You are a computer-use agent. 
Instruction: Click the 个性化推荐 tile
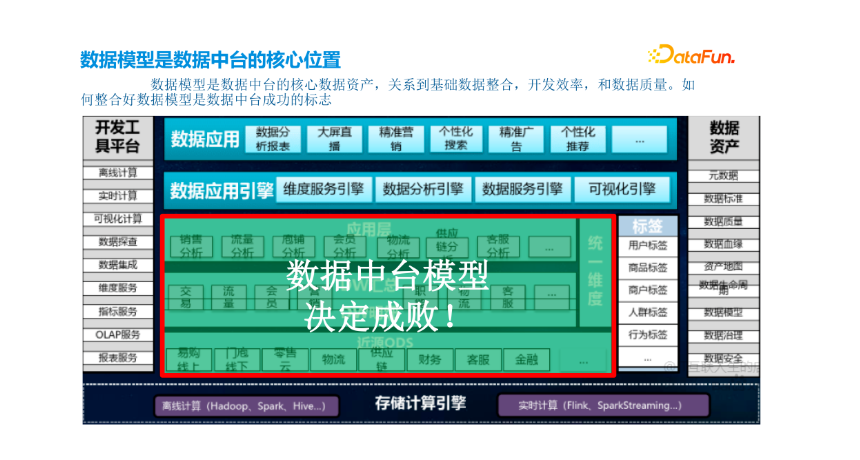[x=578, y=139]
